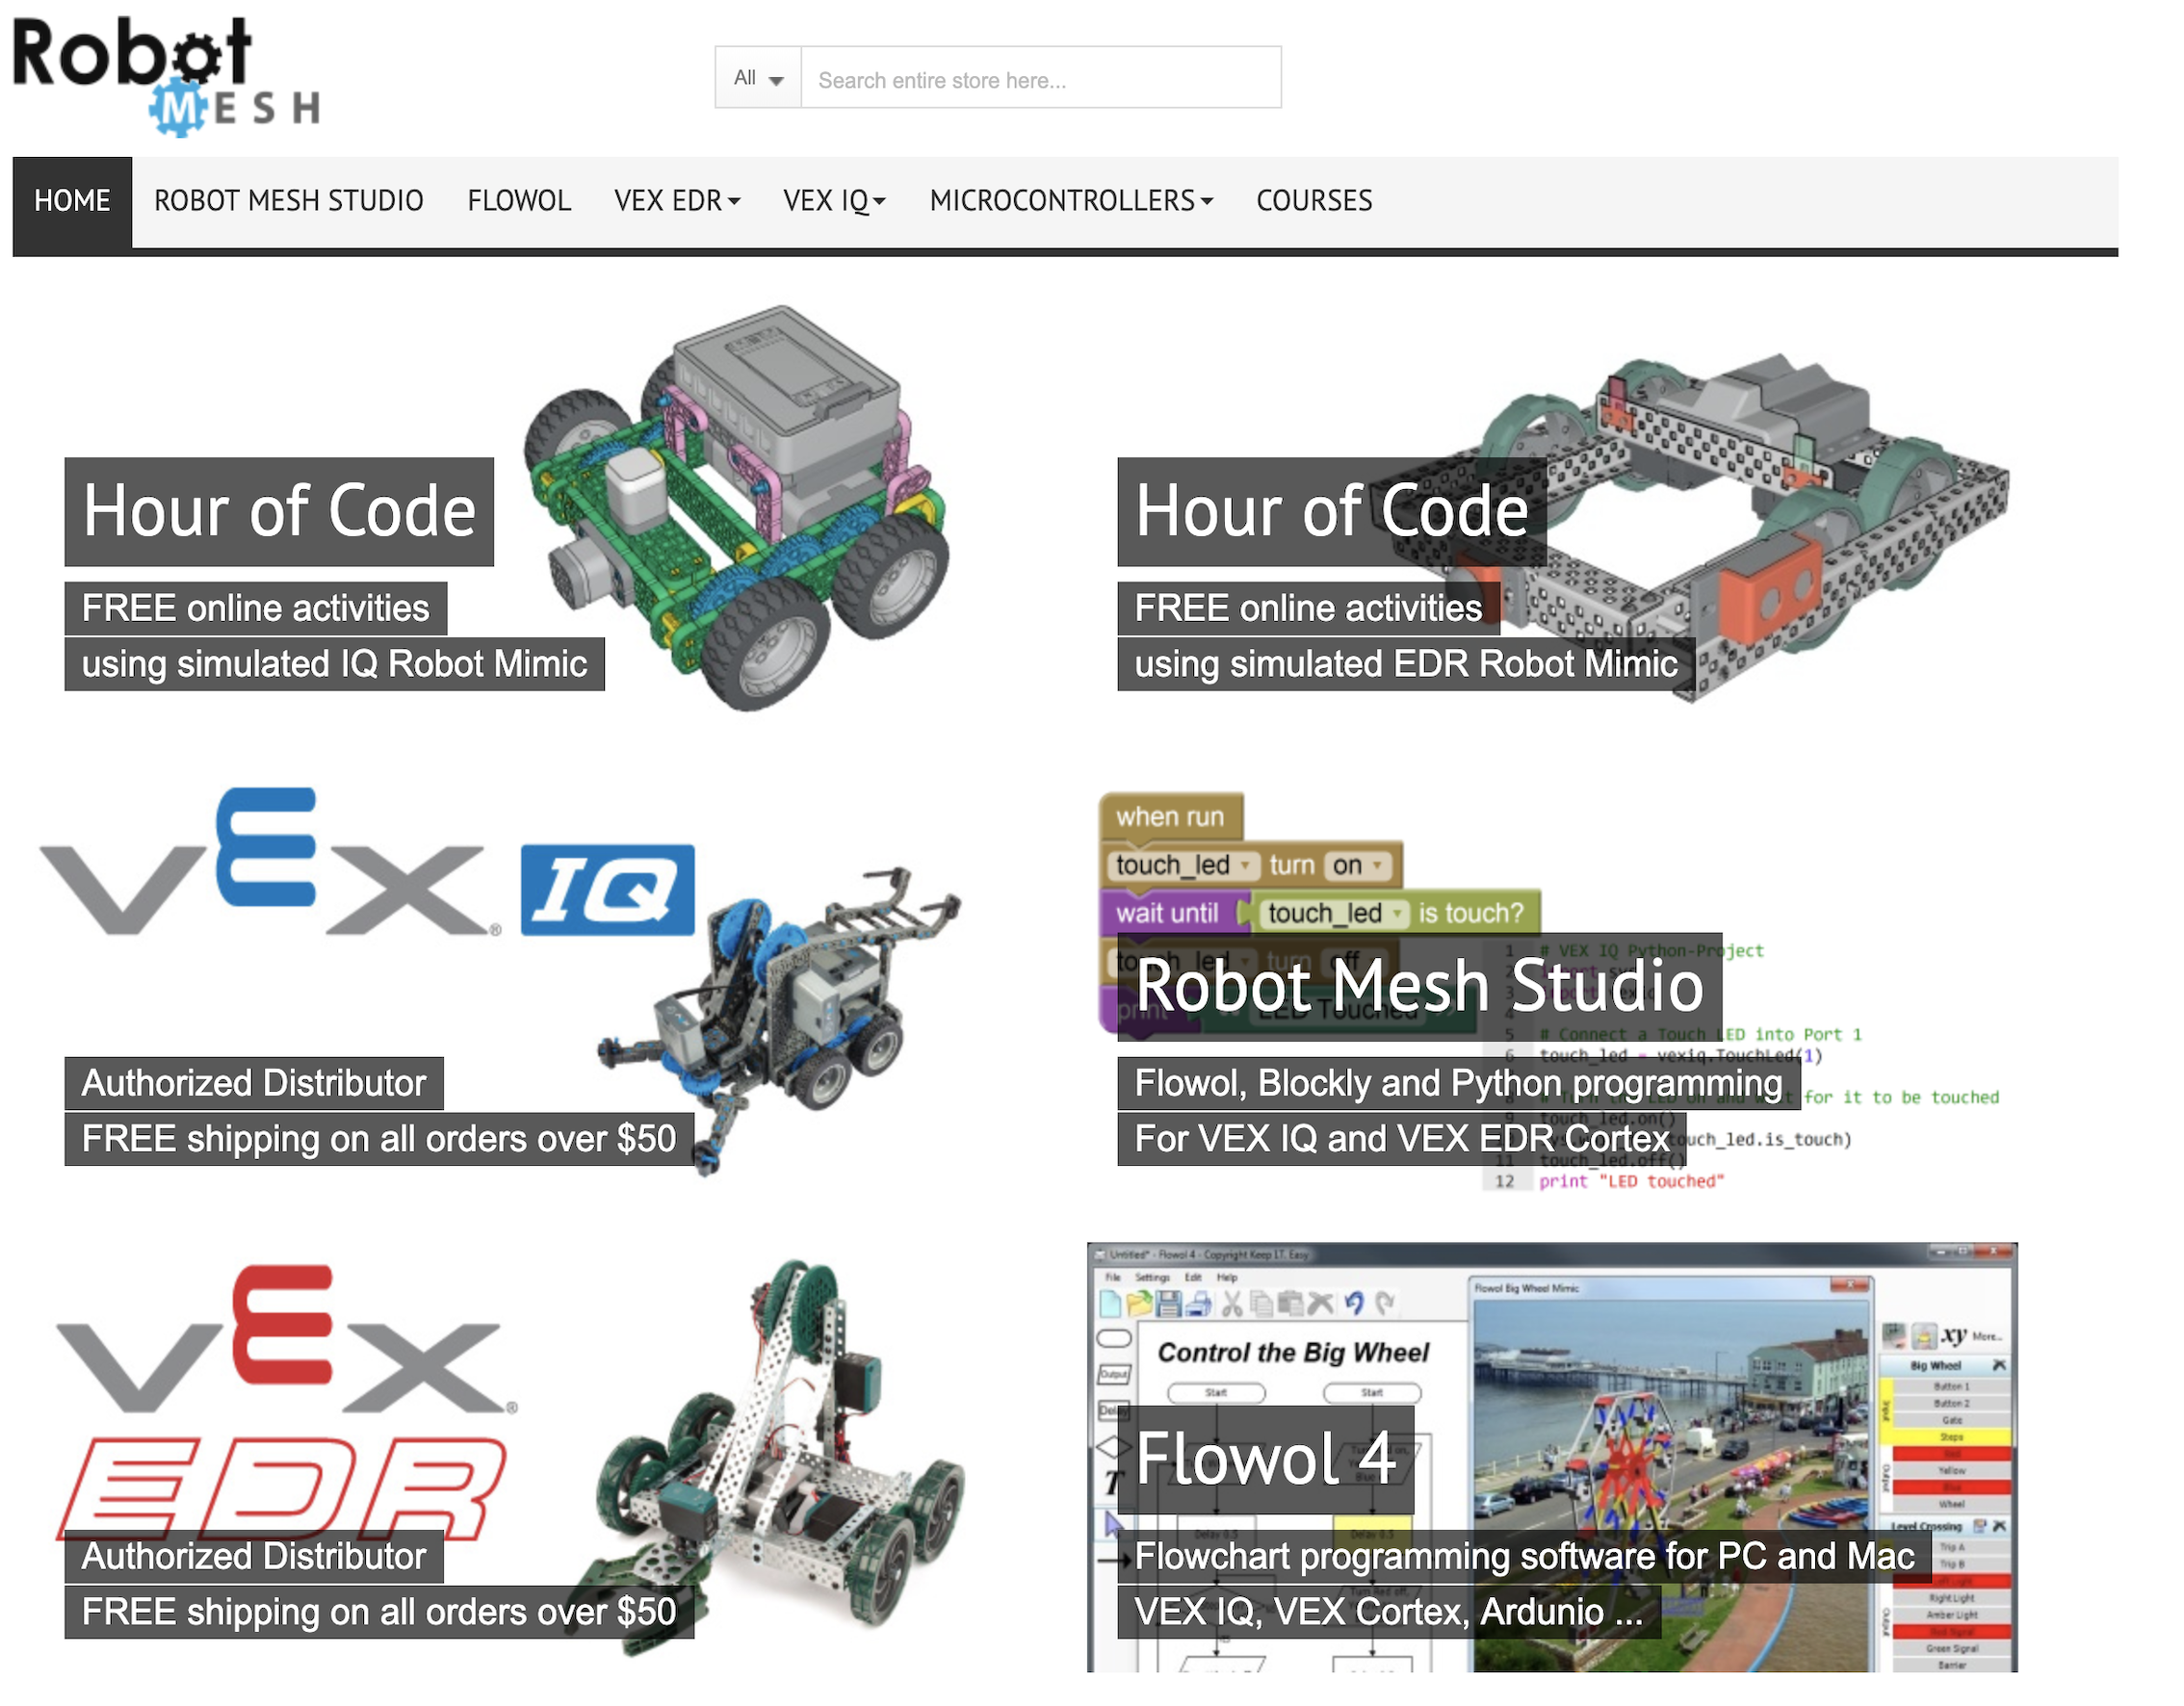Click the Flowchart programming software caption
This screenshot has height=1706, width=2184.
(1523, 1557)
